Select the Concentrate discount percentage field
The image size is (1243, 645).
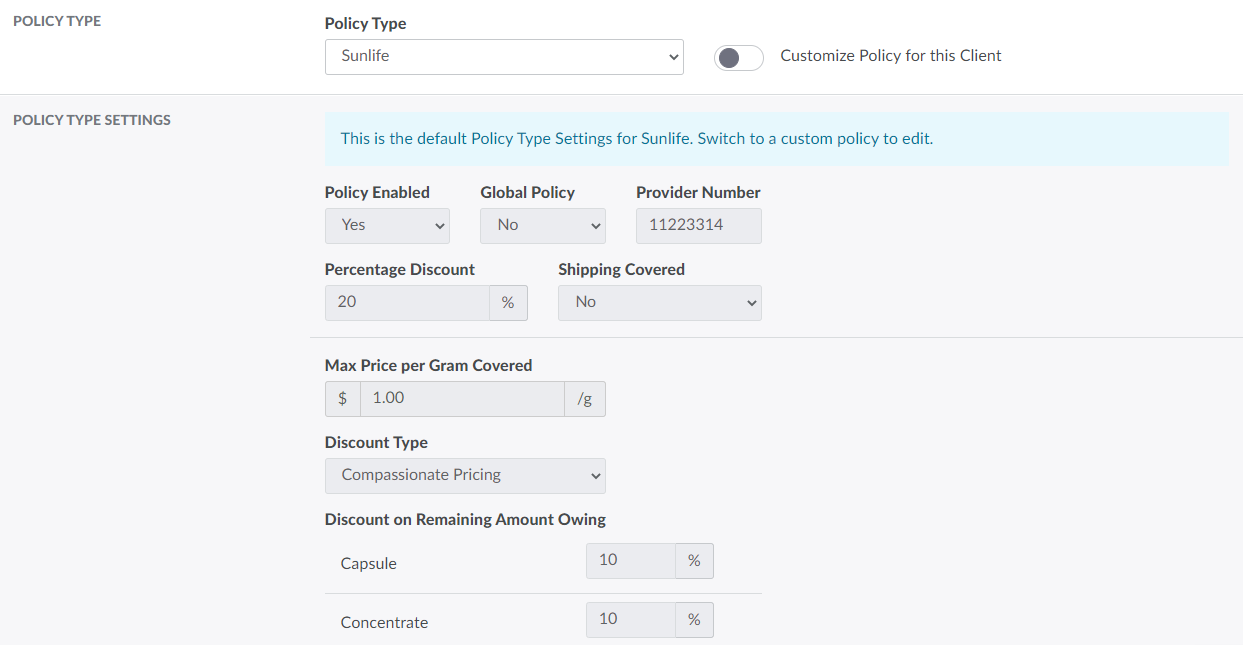pos(631,620)
